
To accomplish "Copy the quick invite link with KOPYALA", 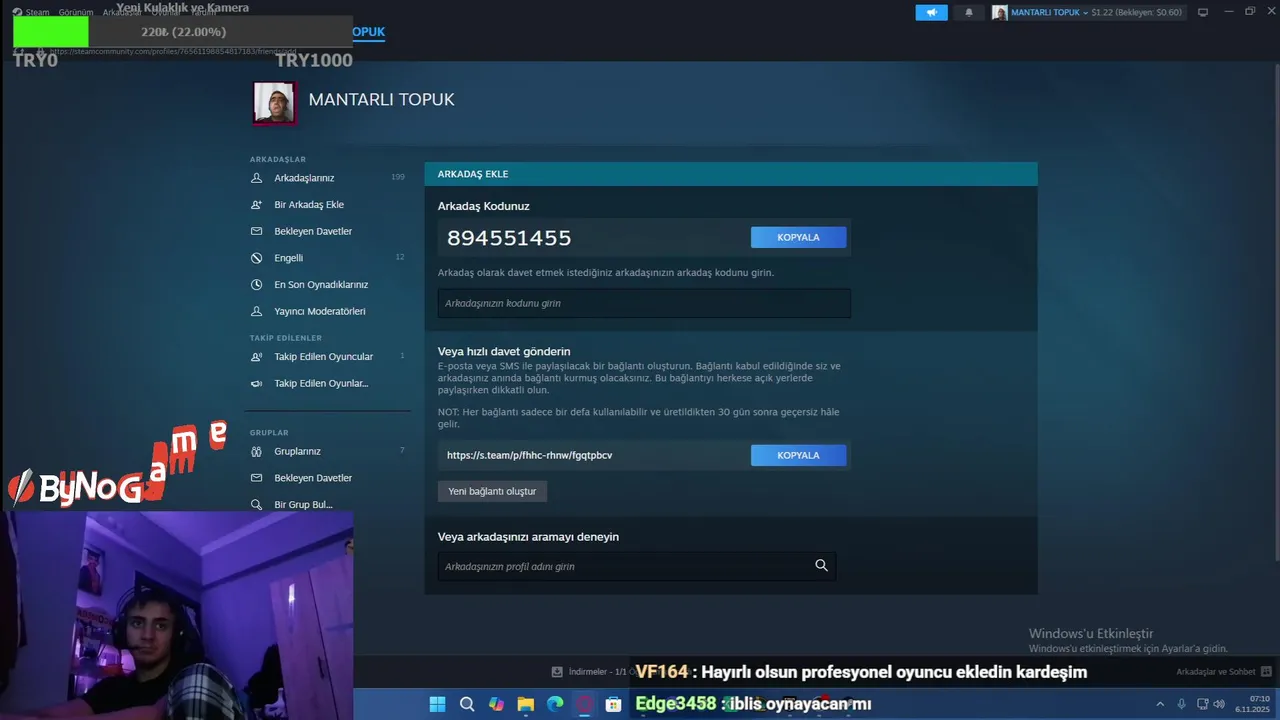I will (x=798, y=455).
